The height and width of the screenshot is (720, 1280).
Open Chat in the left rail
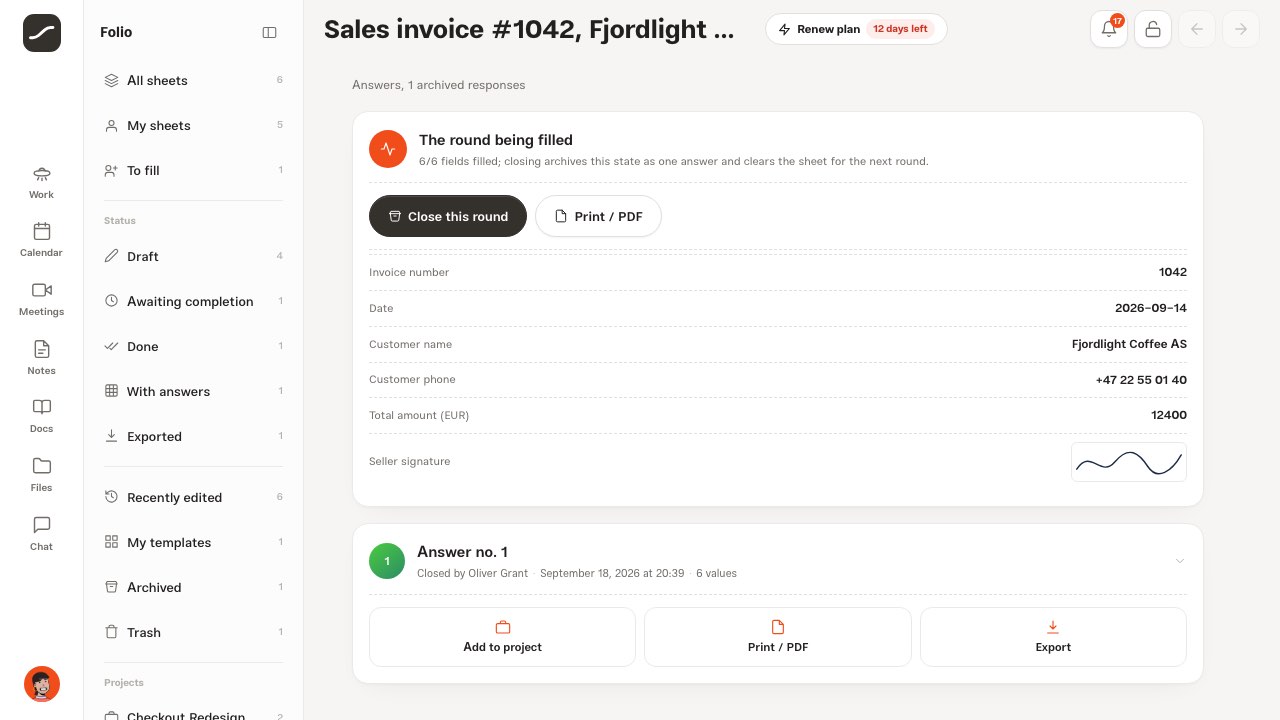click(x=41, y=534)
